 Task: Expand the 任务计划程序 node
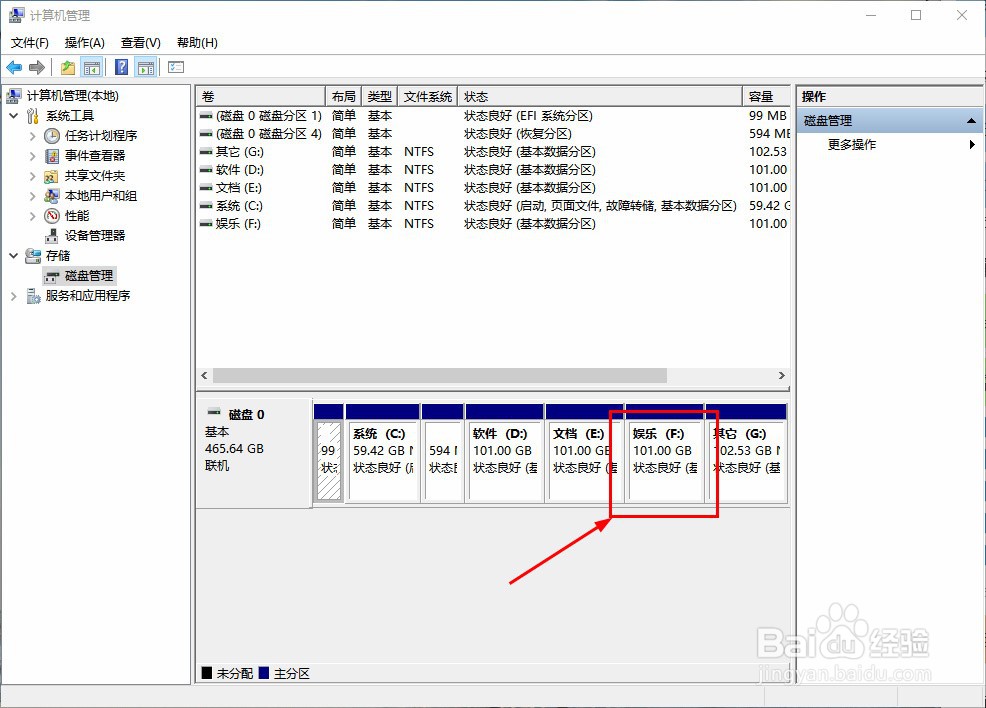pos(33,136)
